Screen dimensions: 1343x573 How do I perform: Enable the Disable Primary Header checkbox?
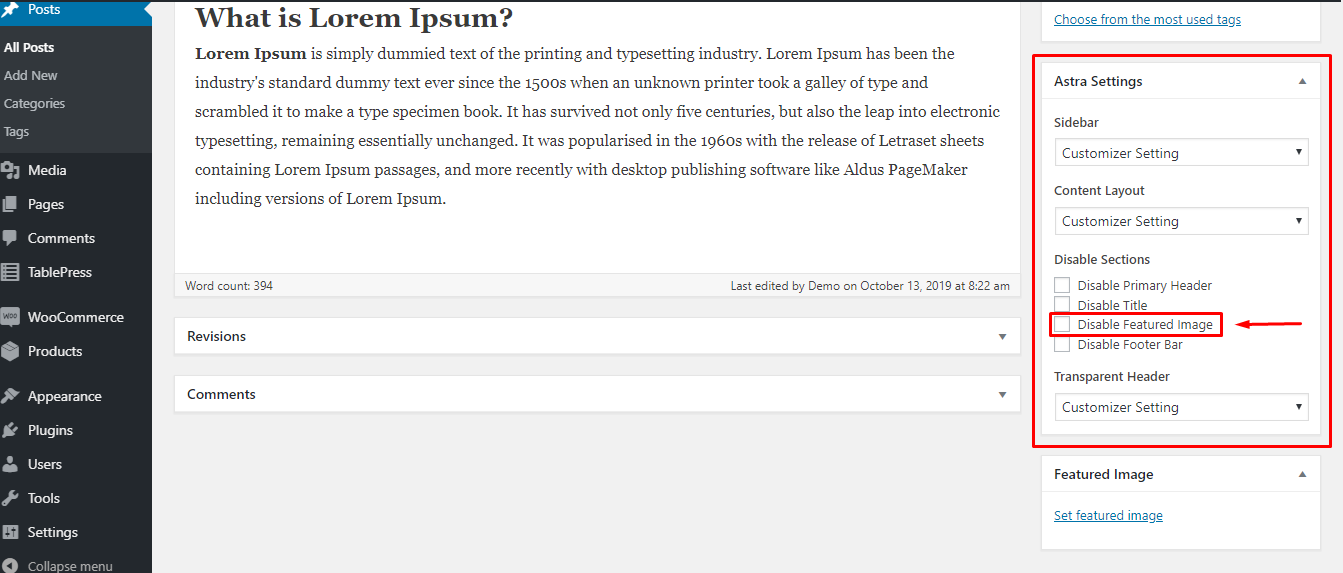(1062, 285)
